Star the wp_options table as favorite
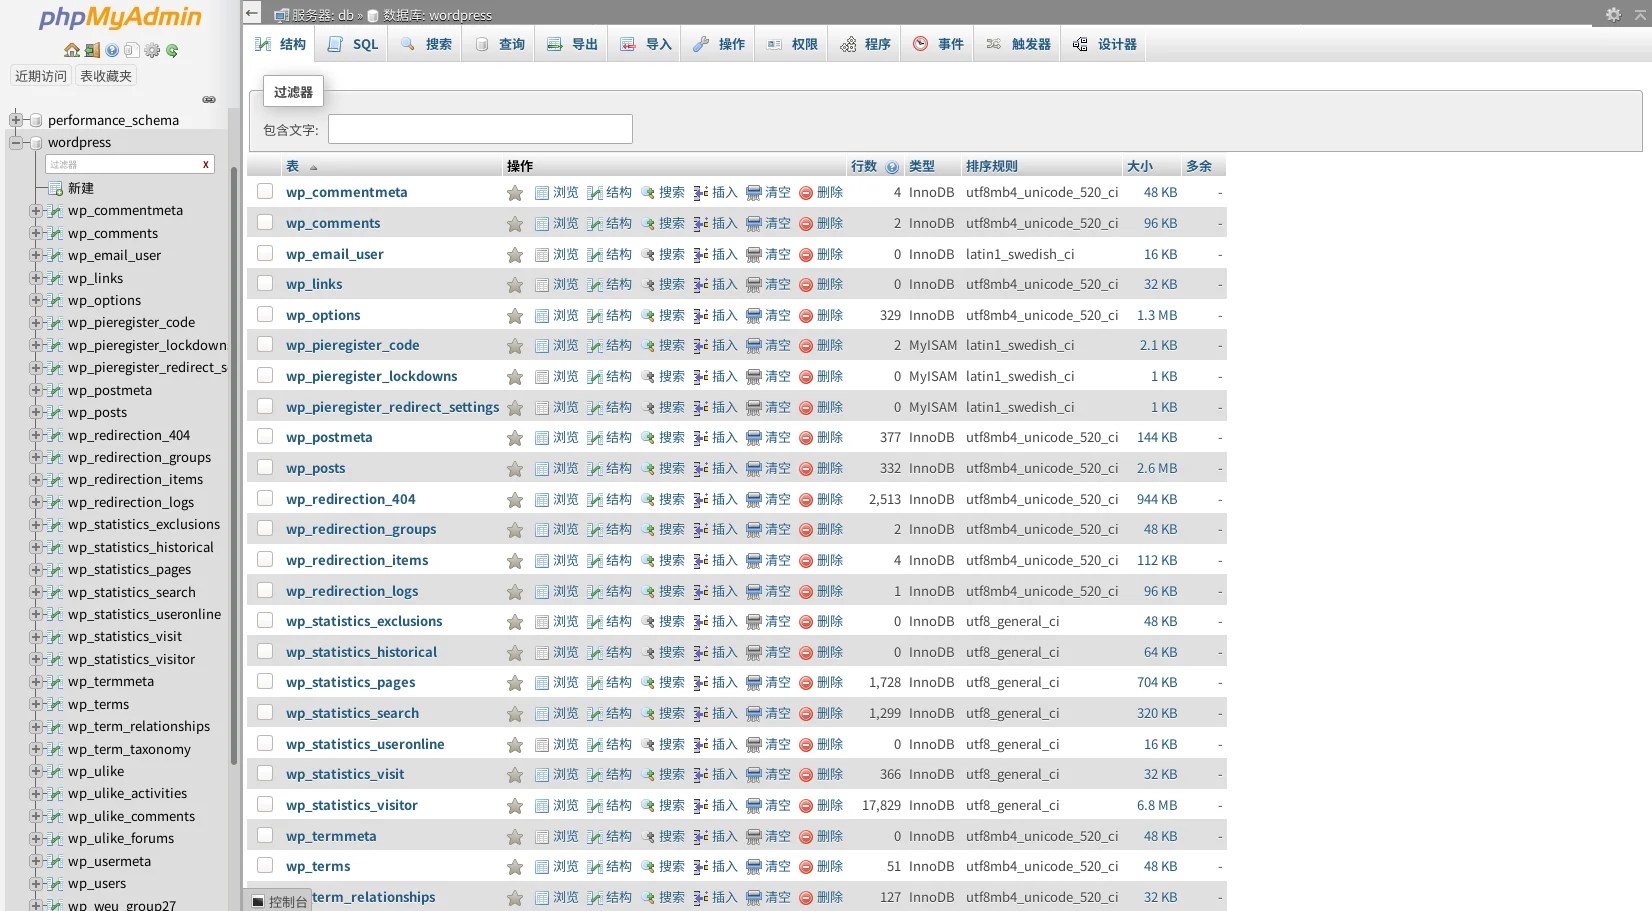1652x911 pixels. [x=515, y=316]
